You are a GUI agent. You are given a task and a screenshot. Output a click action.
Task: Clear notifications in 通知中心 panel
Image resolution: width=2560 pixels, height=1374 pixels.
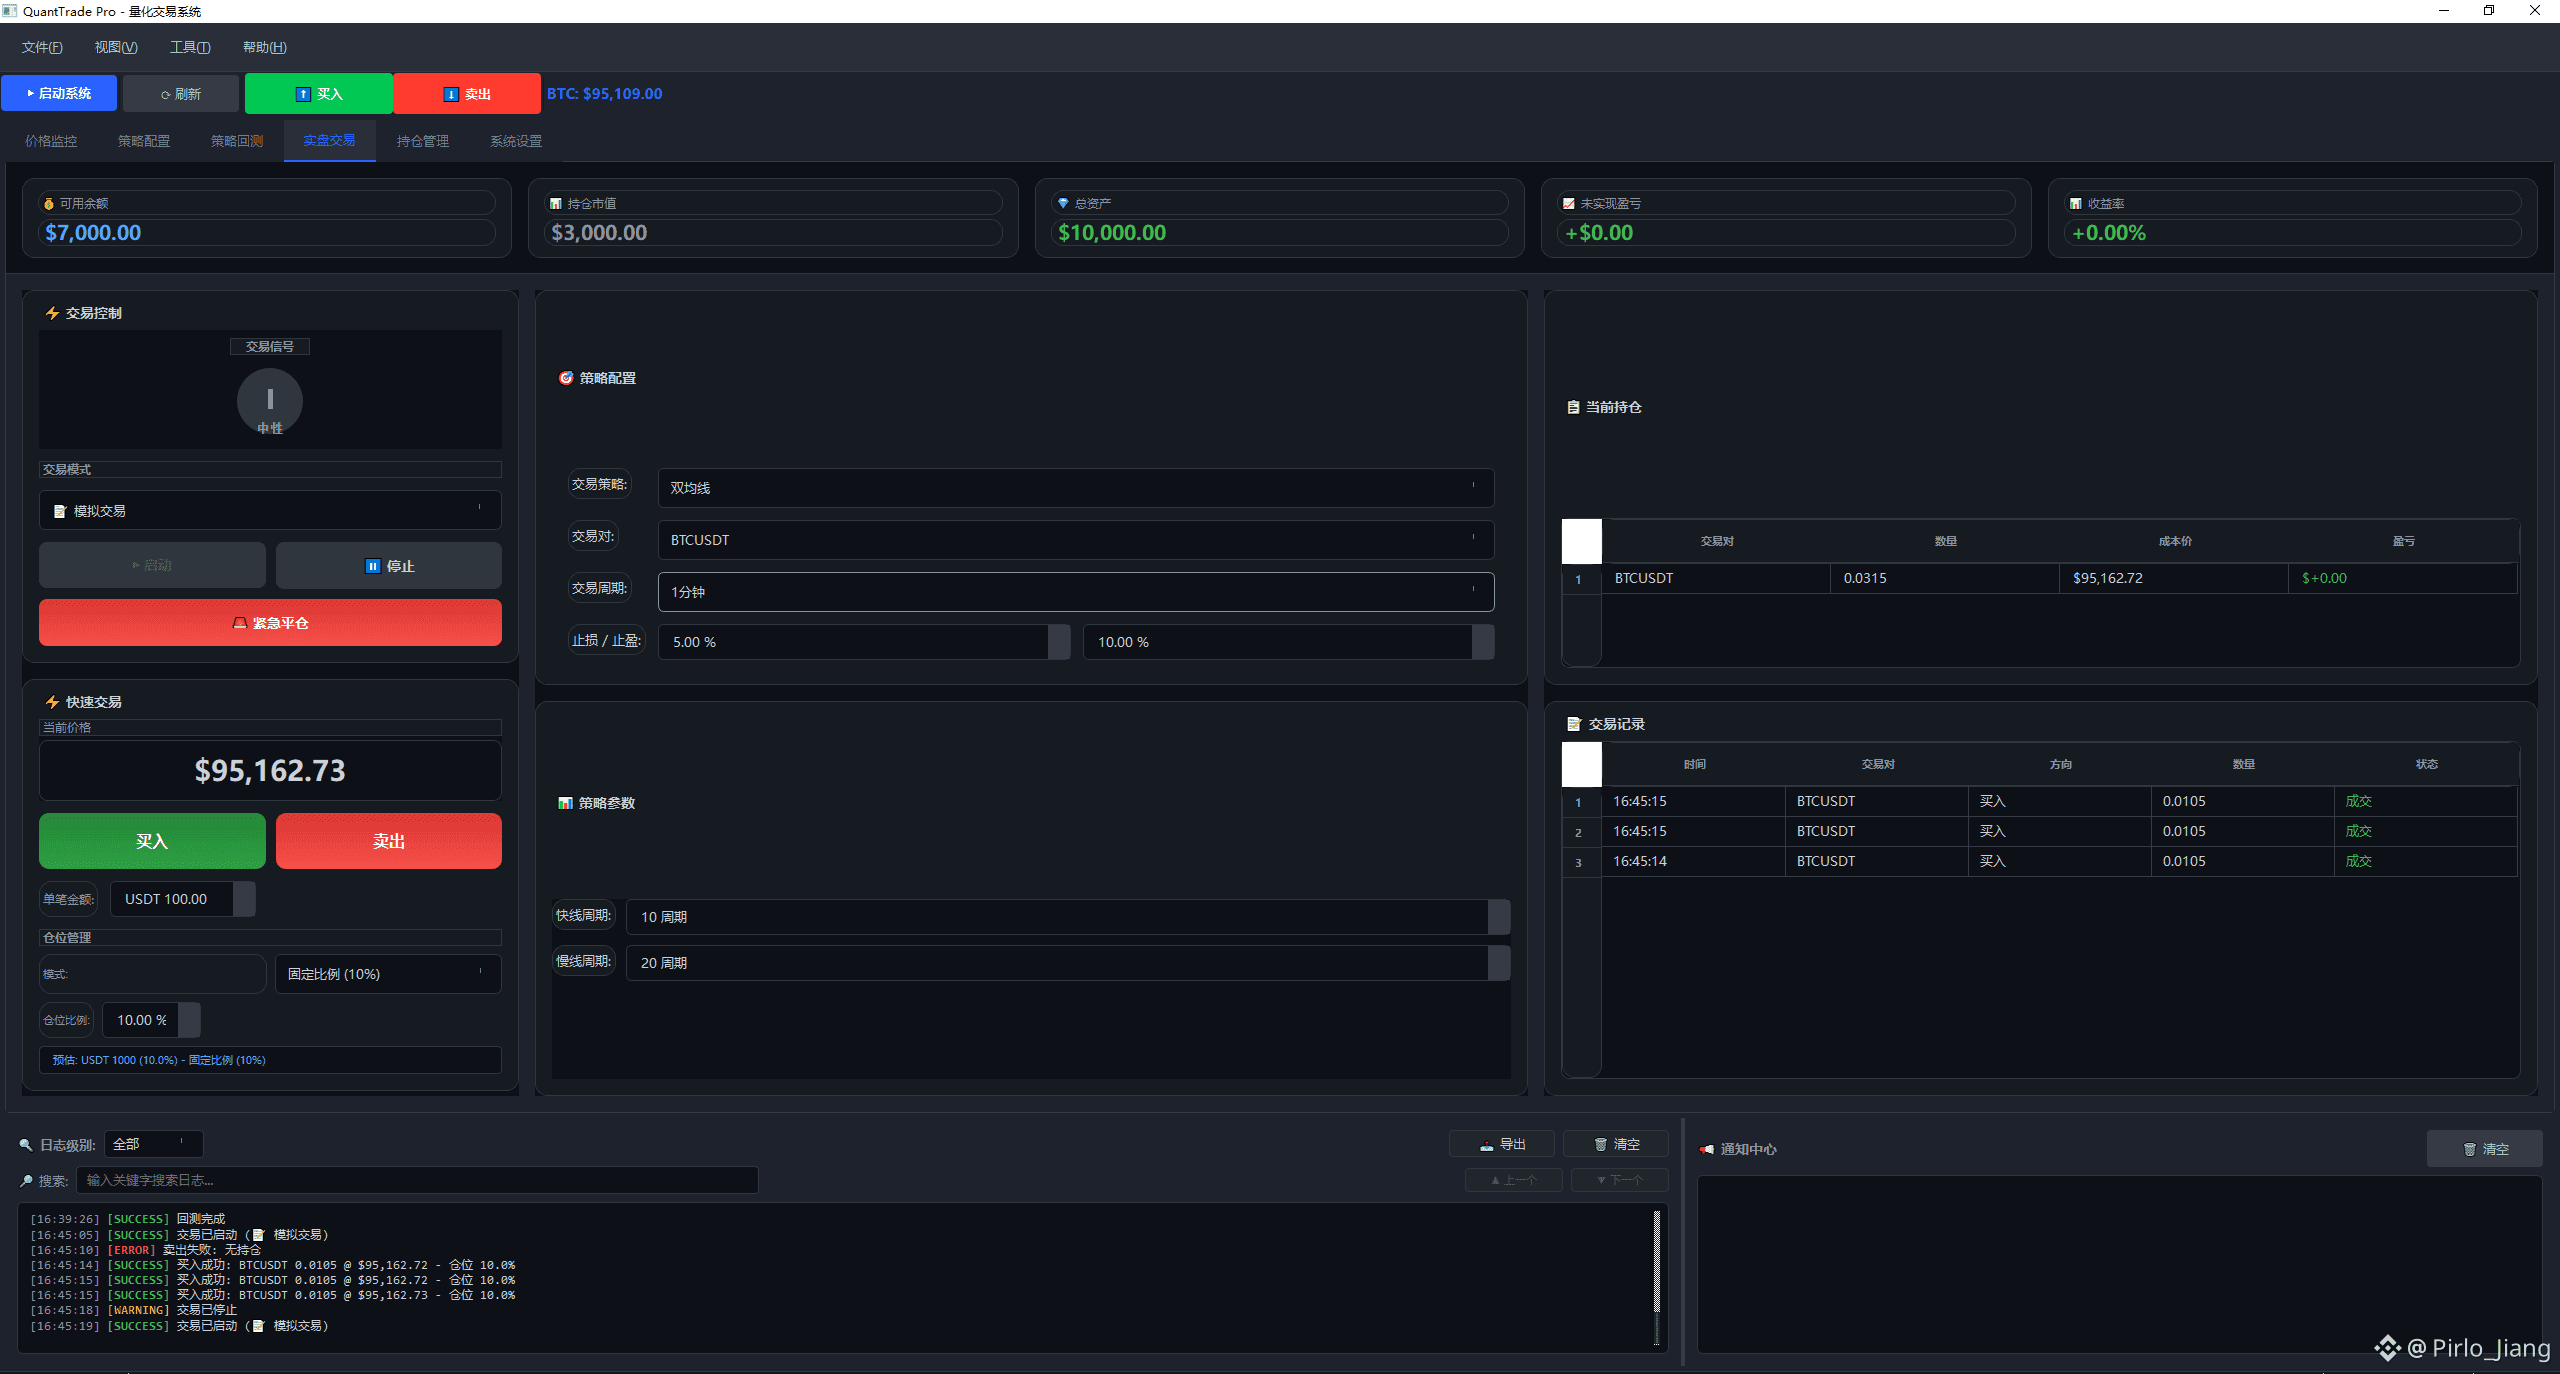(2484, 1149)
